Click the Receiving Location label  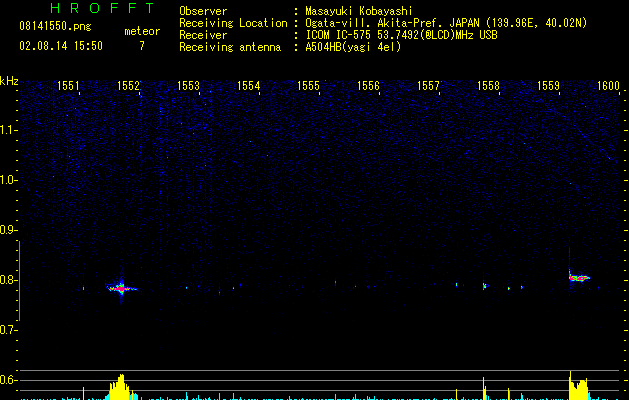[x=233, y=23]
